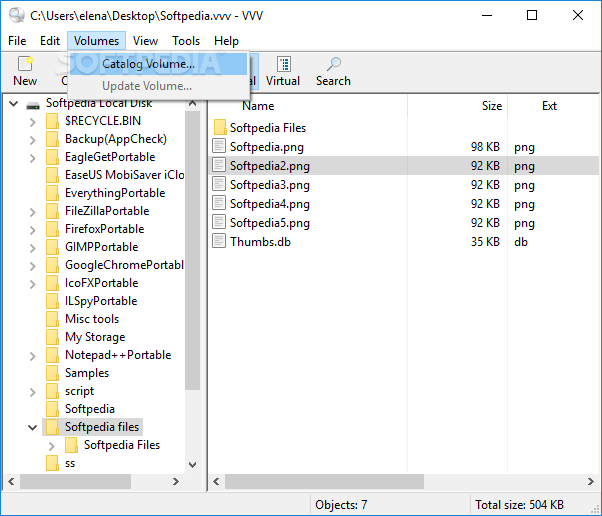Screen dimensions: 602x516
Task: Click file icon of Softpedia3.png
Action: (x=219, y=184)
